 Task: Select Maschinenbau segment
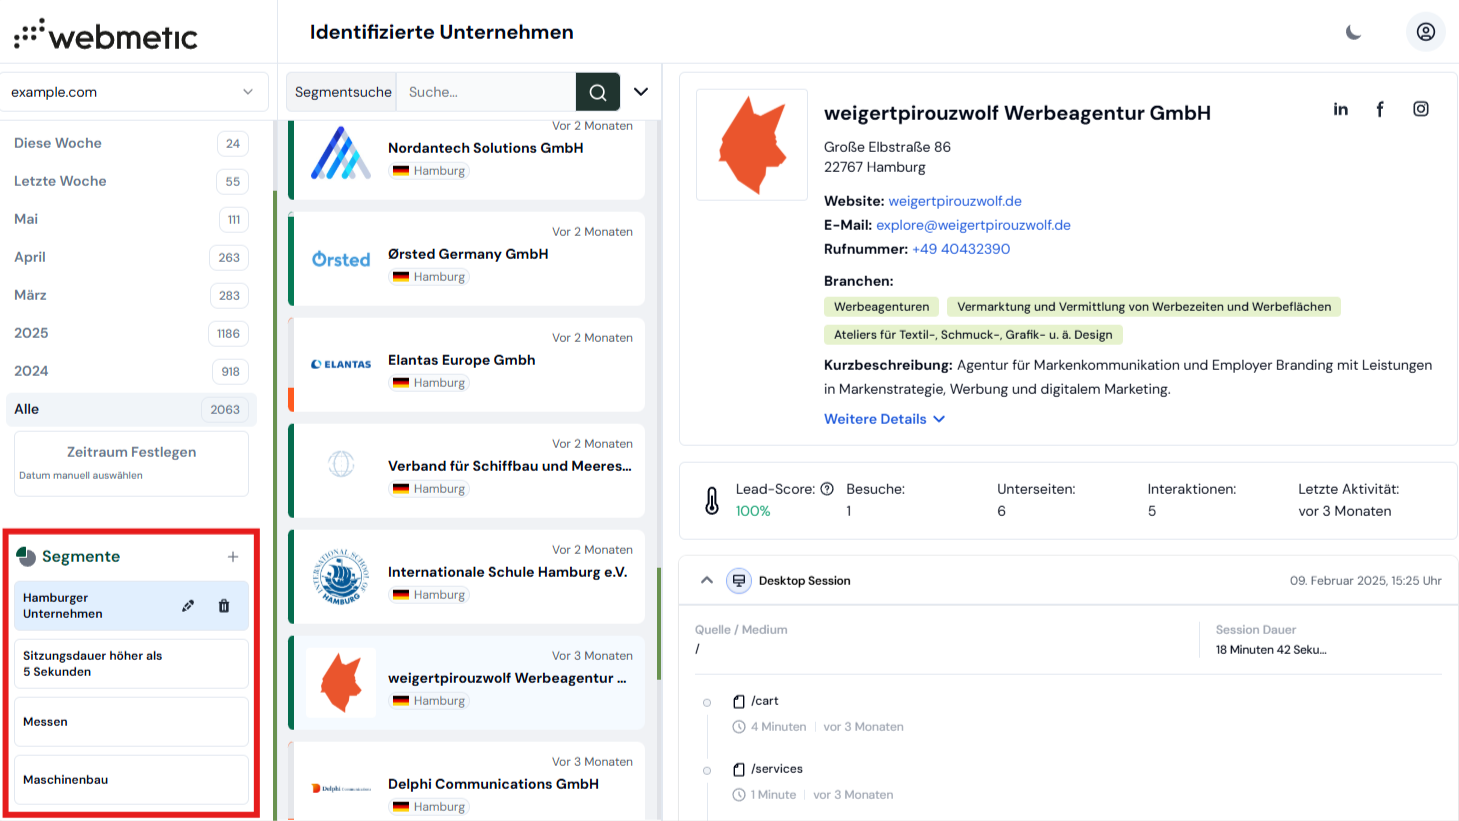[131, 780]
